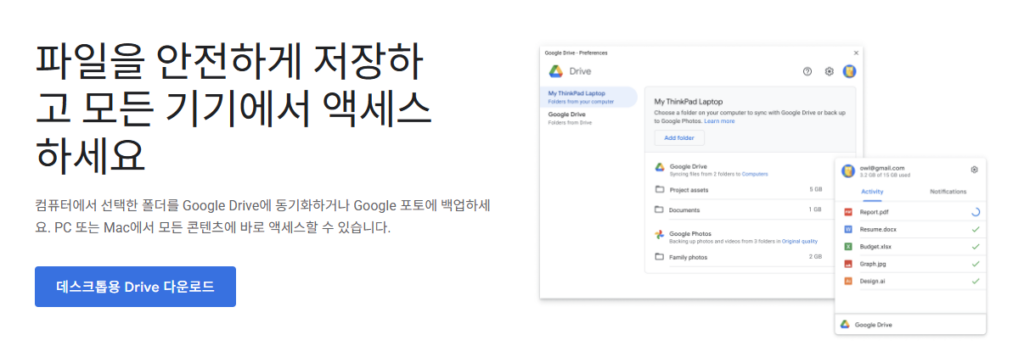1024x363 pixels.
Task: Click the folder icon beside Documents
Action: tap(659, 210)
